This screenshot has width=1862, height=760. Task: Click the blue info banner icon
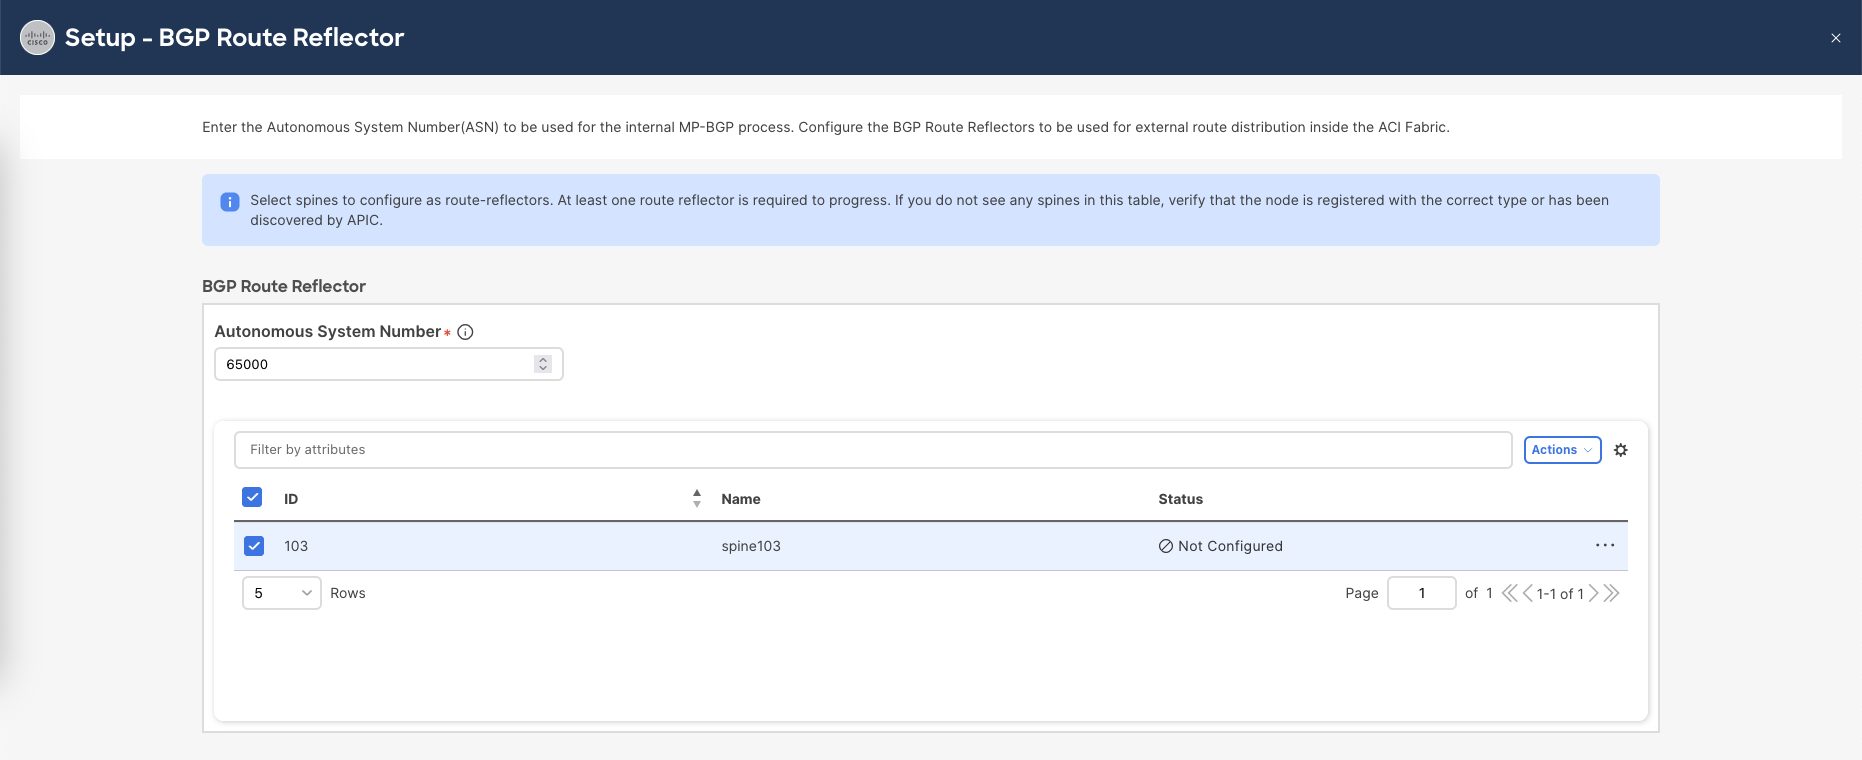pyautogui.click(x=229, y=202)
